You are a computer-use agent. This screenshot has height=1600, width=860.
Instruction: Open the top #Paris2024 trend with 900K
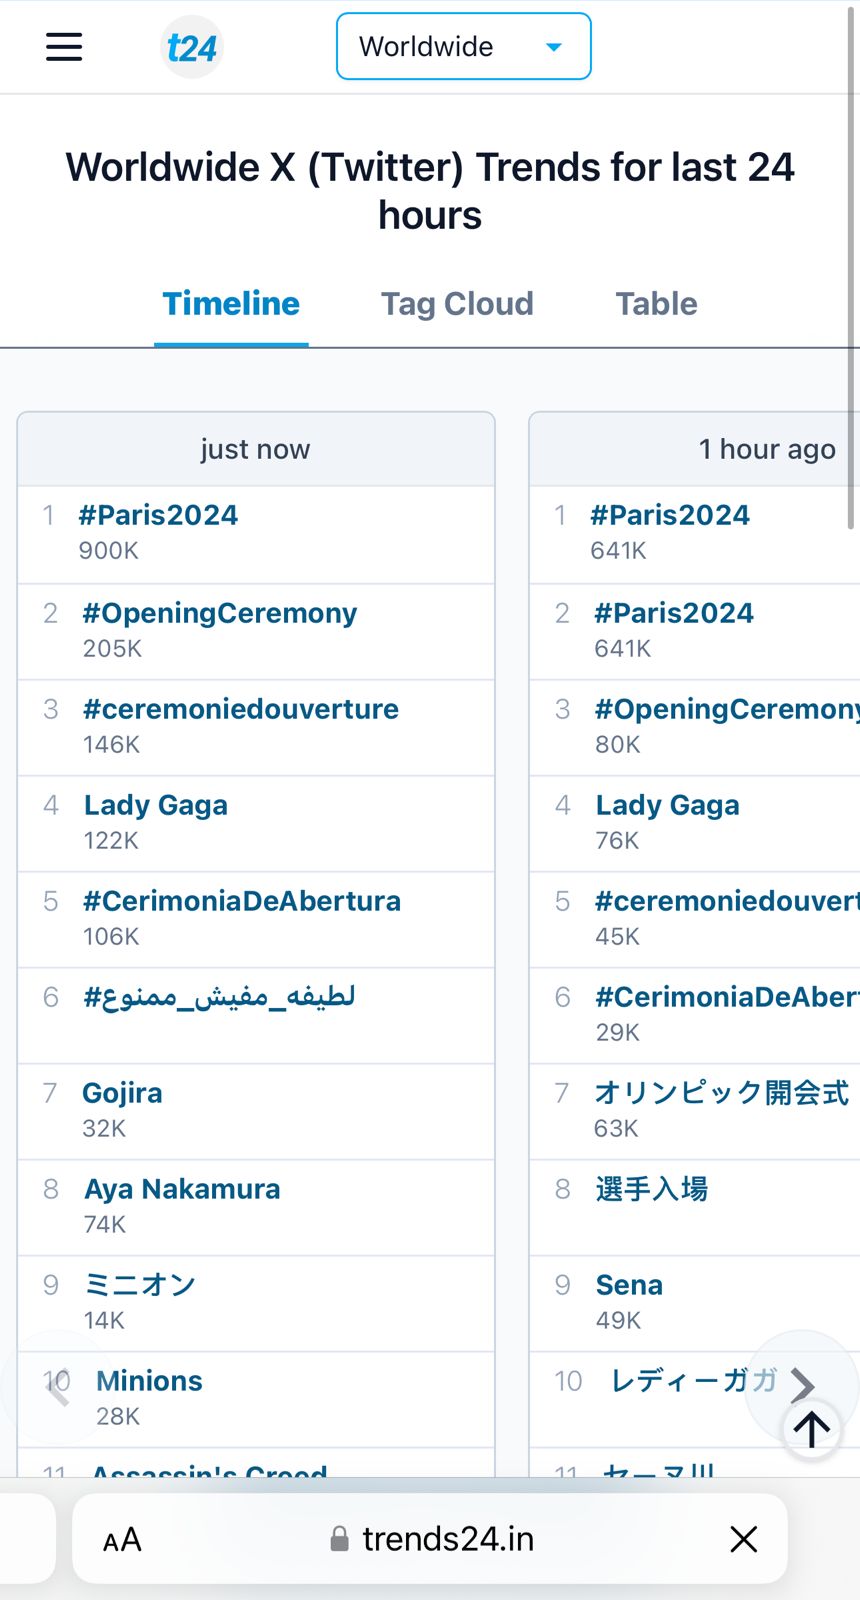coord(159,515)
